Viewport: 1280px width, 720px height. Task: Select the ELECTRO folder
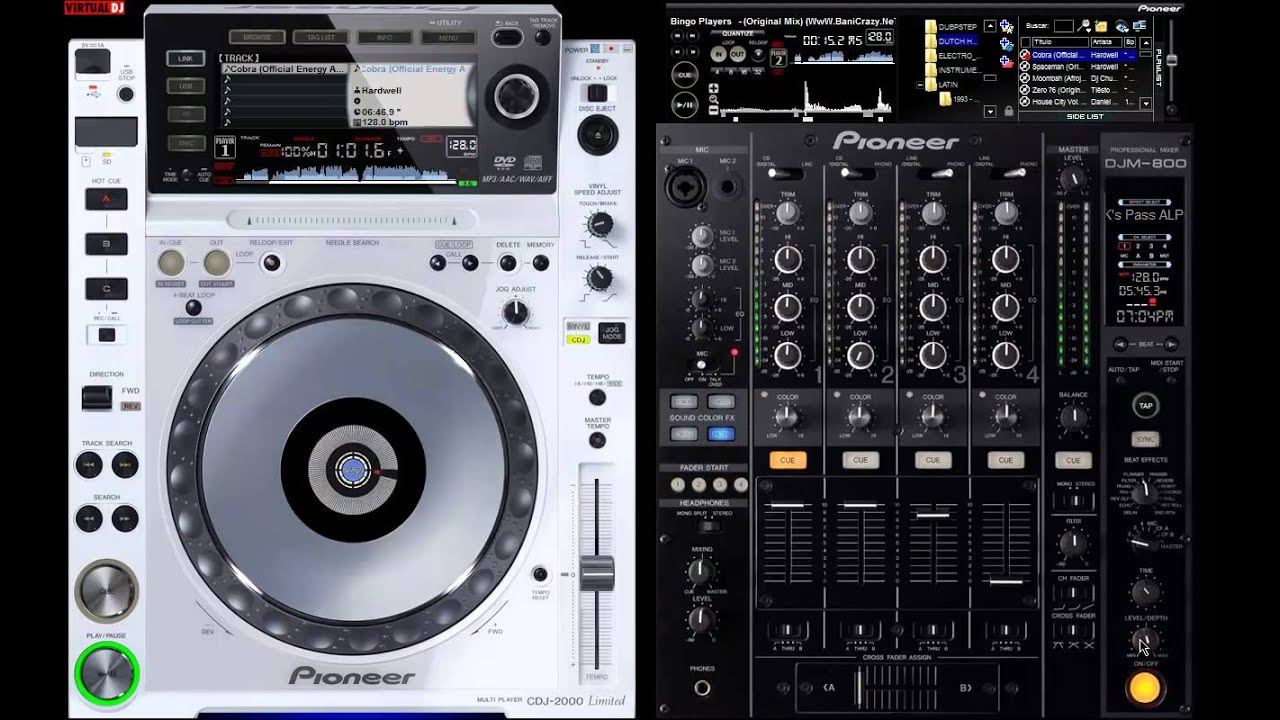958,56
